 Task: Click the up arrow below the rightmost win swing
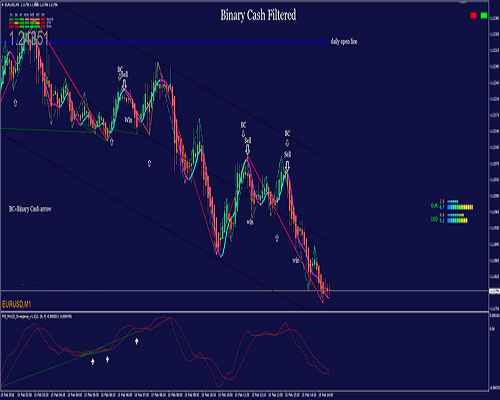coord(277,238)
